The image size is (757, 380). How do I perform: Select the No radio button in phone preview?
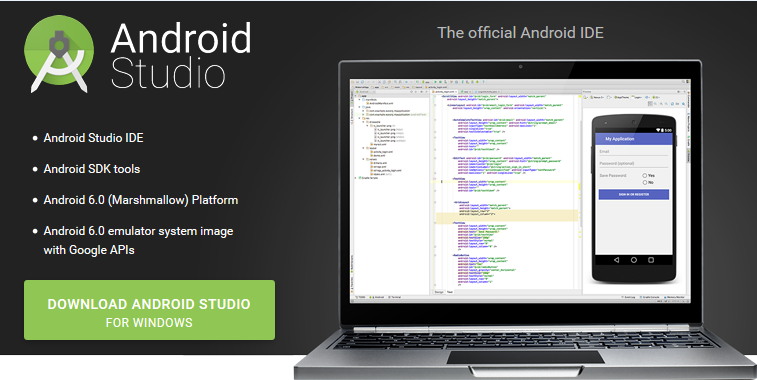point(645,183)
